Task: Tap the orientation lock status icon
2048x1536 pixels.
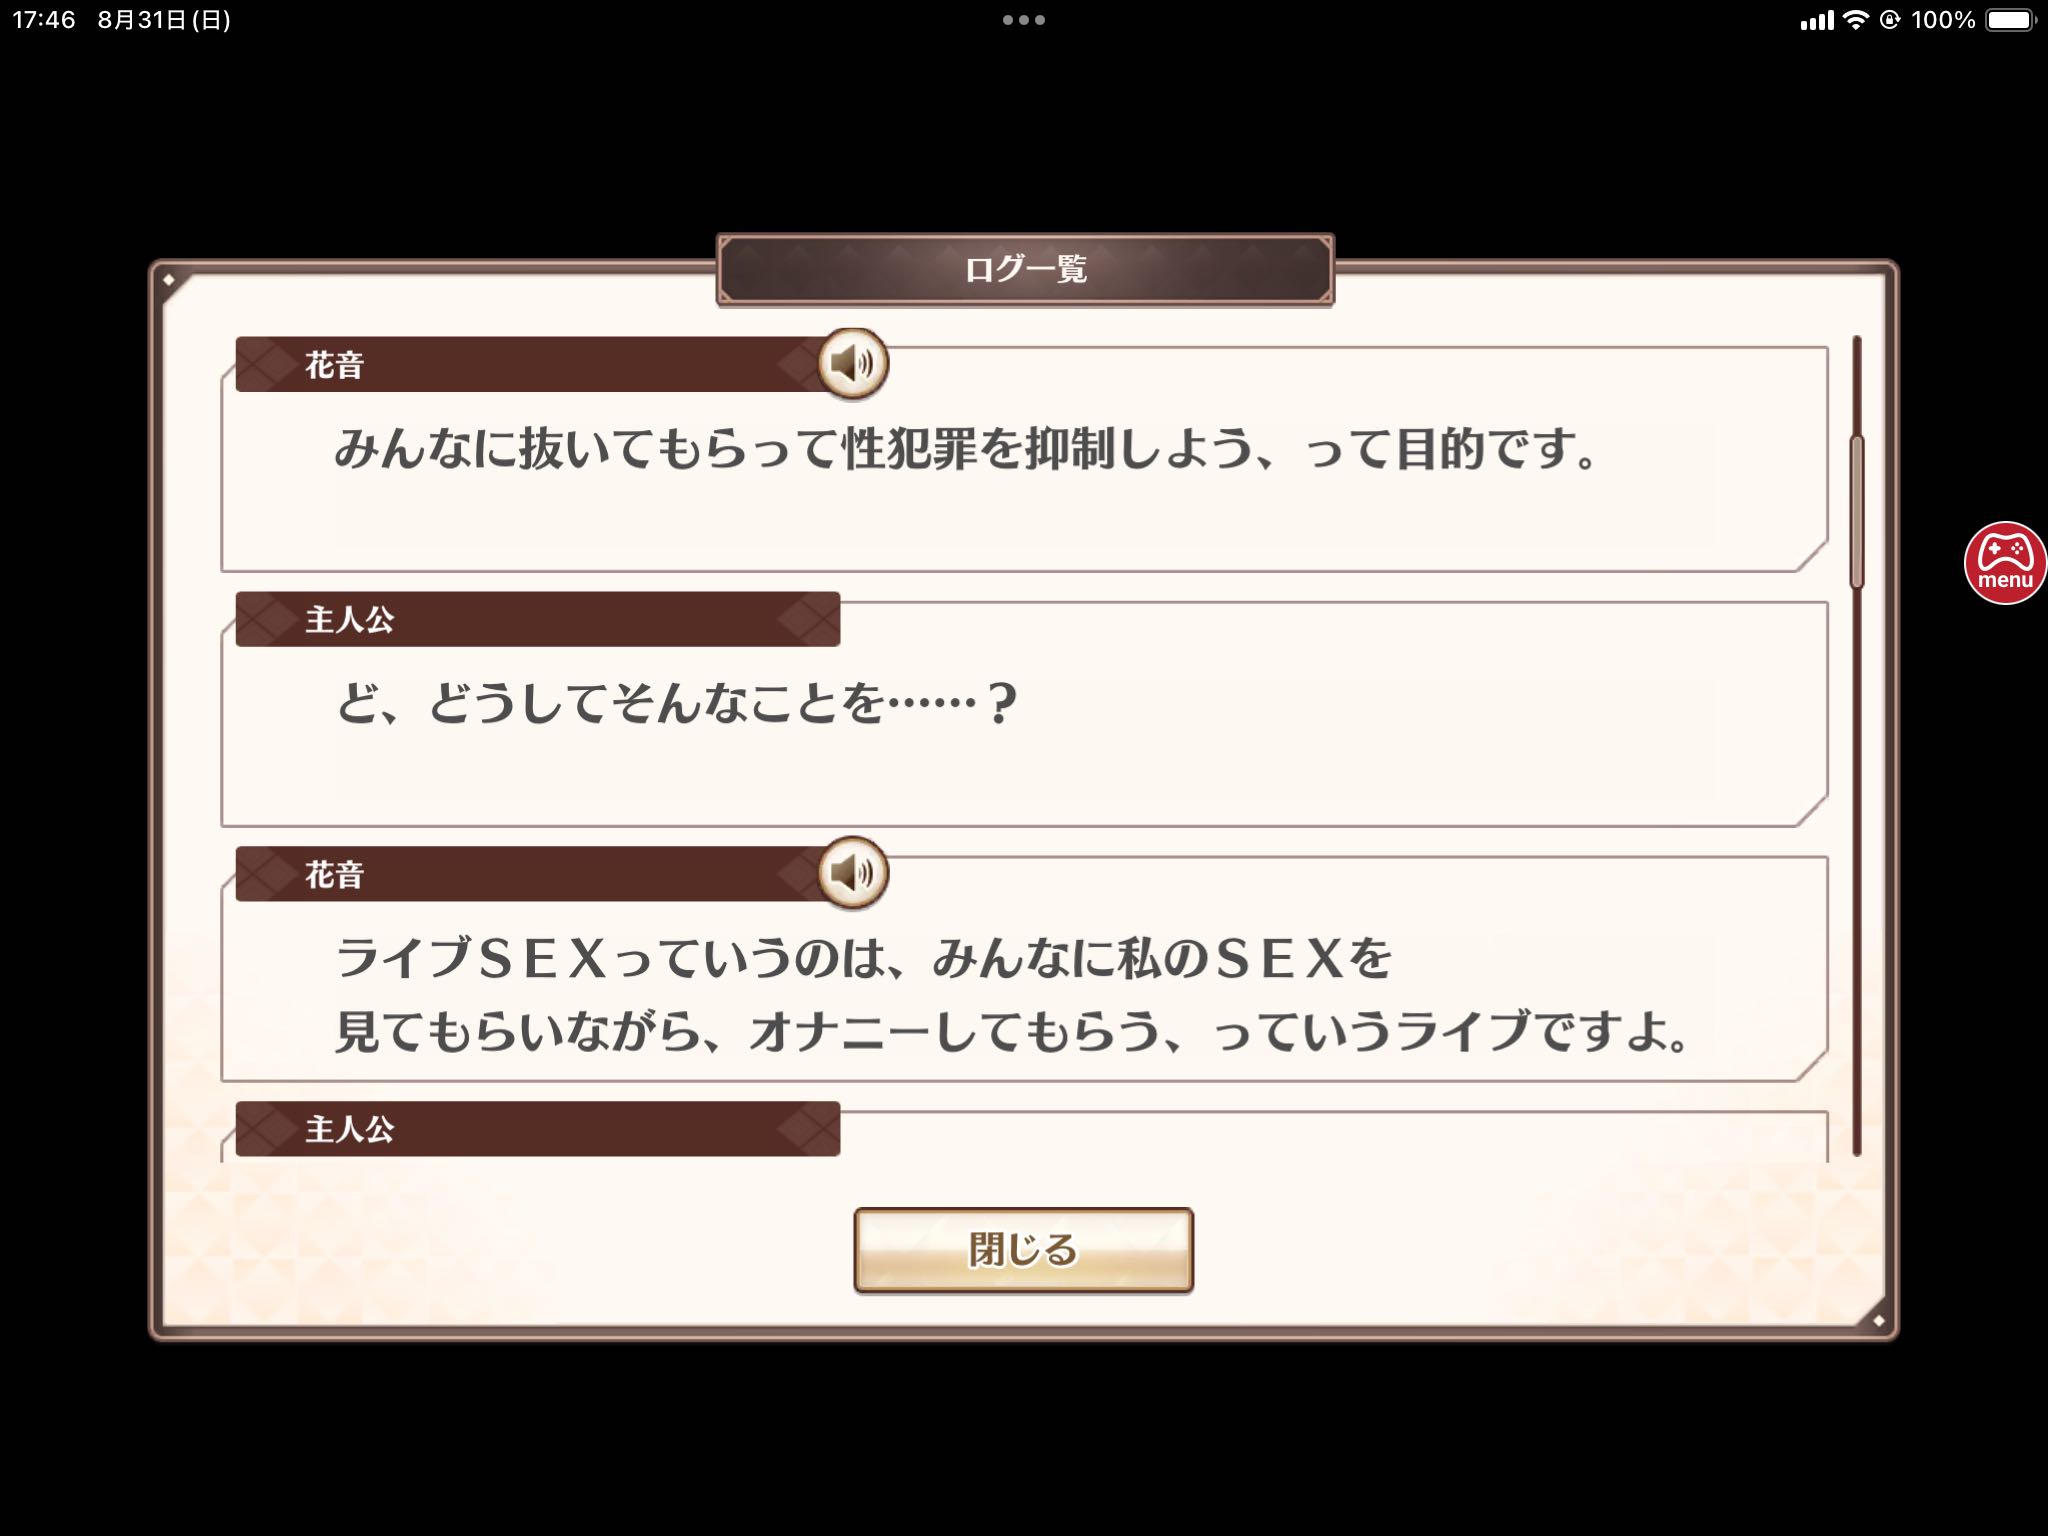Action: [x=1889, y=20]
